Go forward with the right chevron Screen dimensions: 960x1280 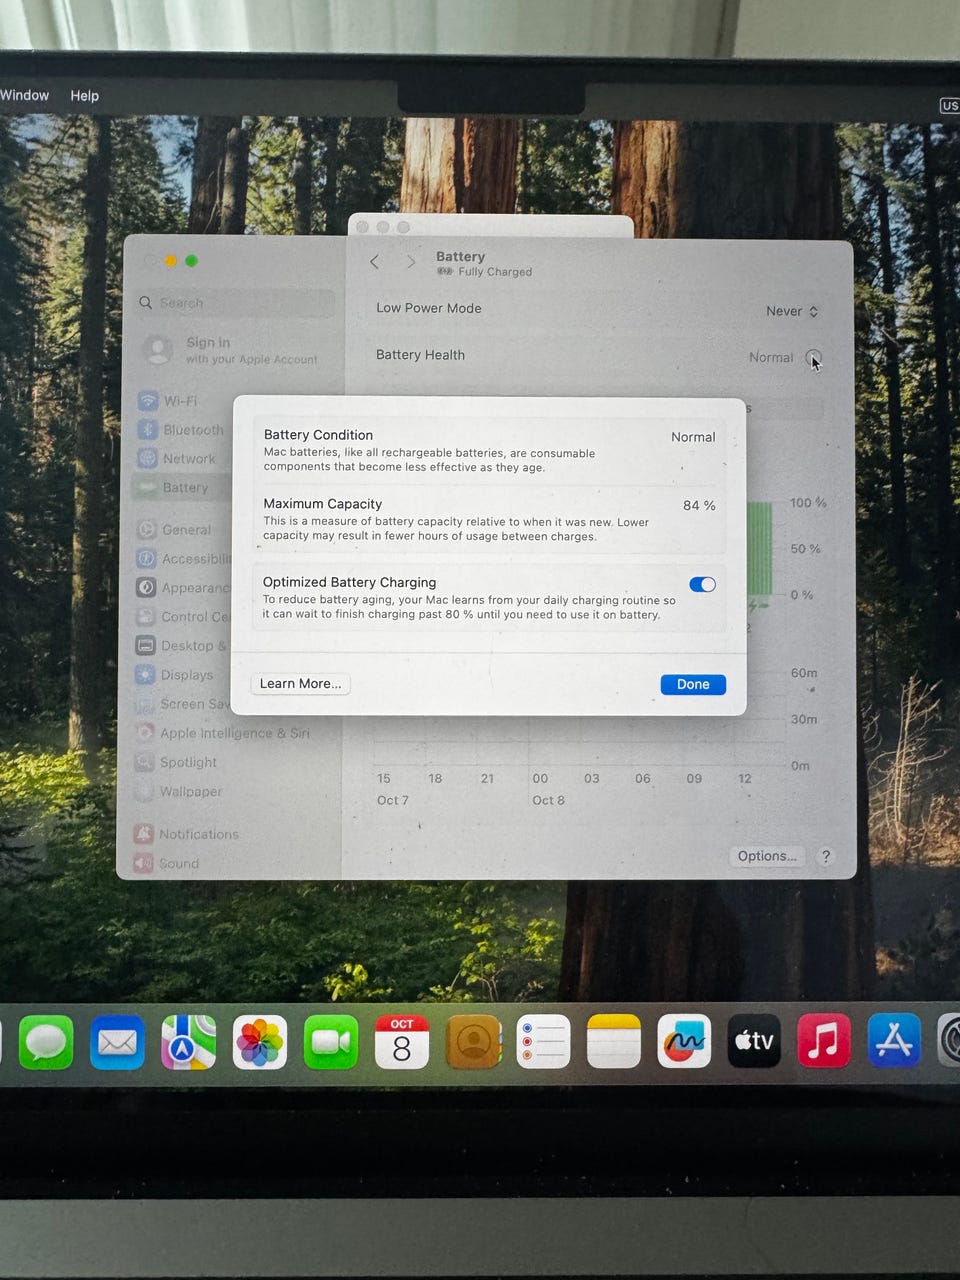pyautogui.click(x=410, y=262)
